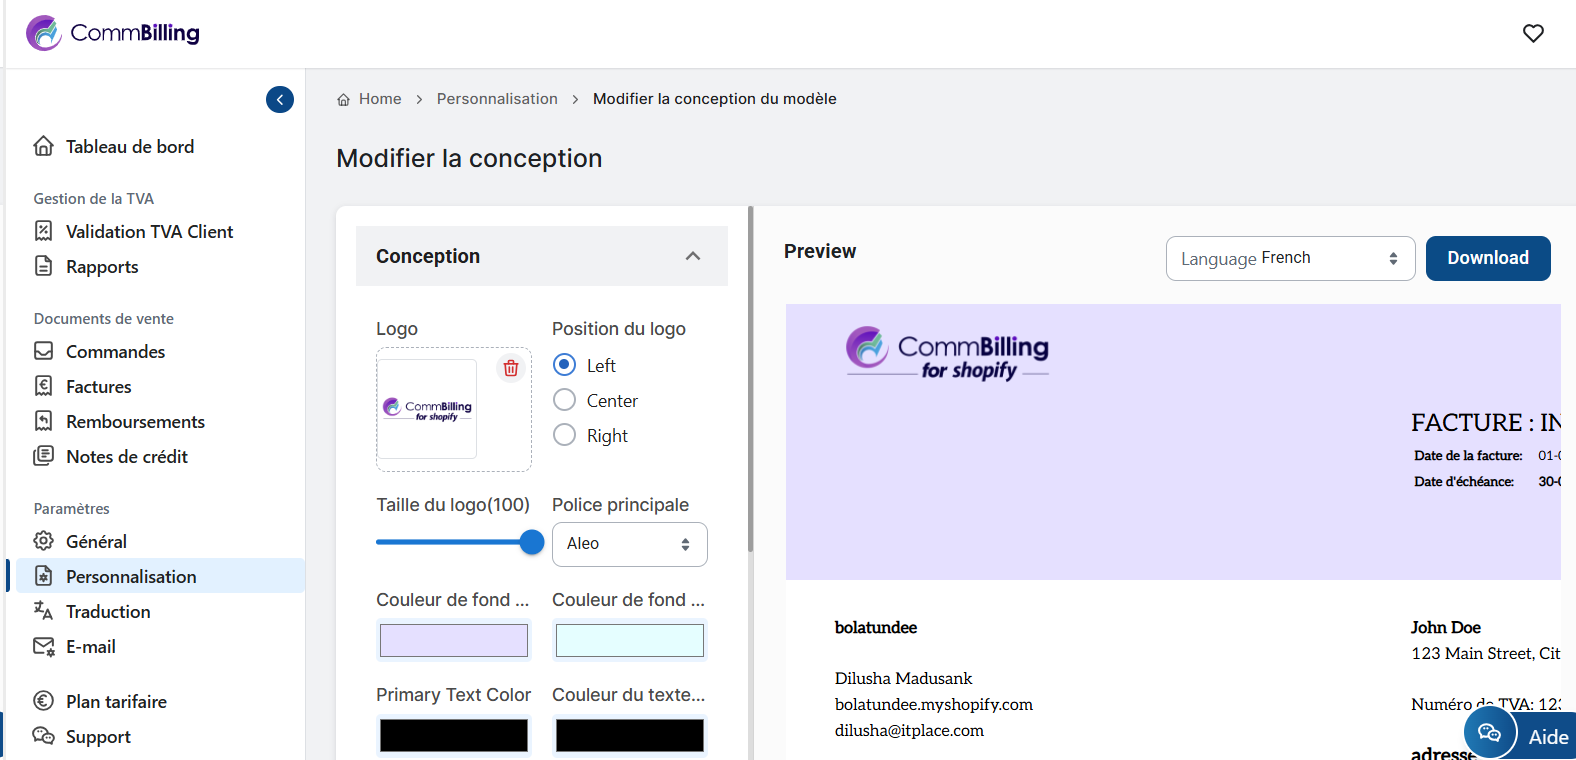Click the Support chat bubbles icon
This screenshot has width=1576, height=760.
point(43,736)
